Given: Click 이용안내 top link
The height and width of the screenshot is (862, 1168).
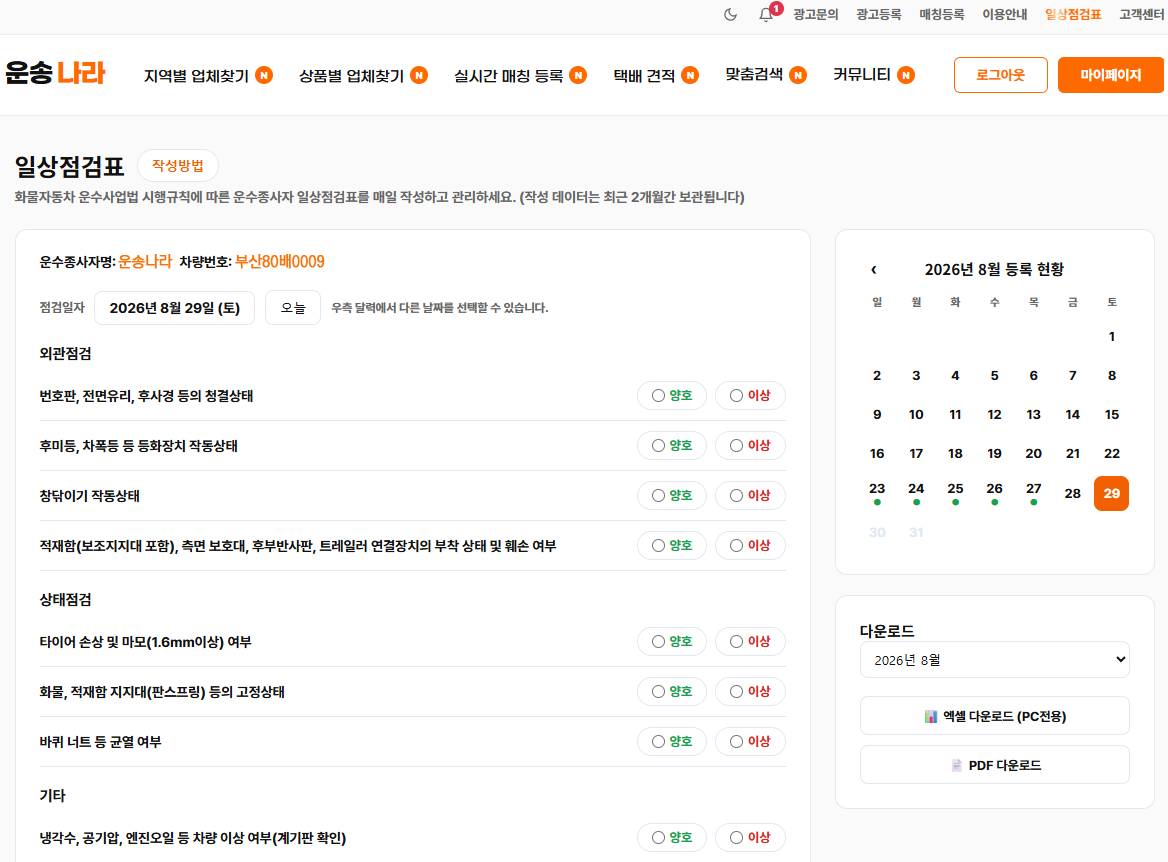Looking at the screenshot, I should point(1004,14).
